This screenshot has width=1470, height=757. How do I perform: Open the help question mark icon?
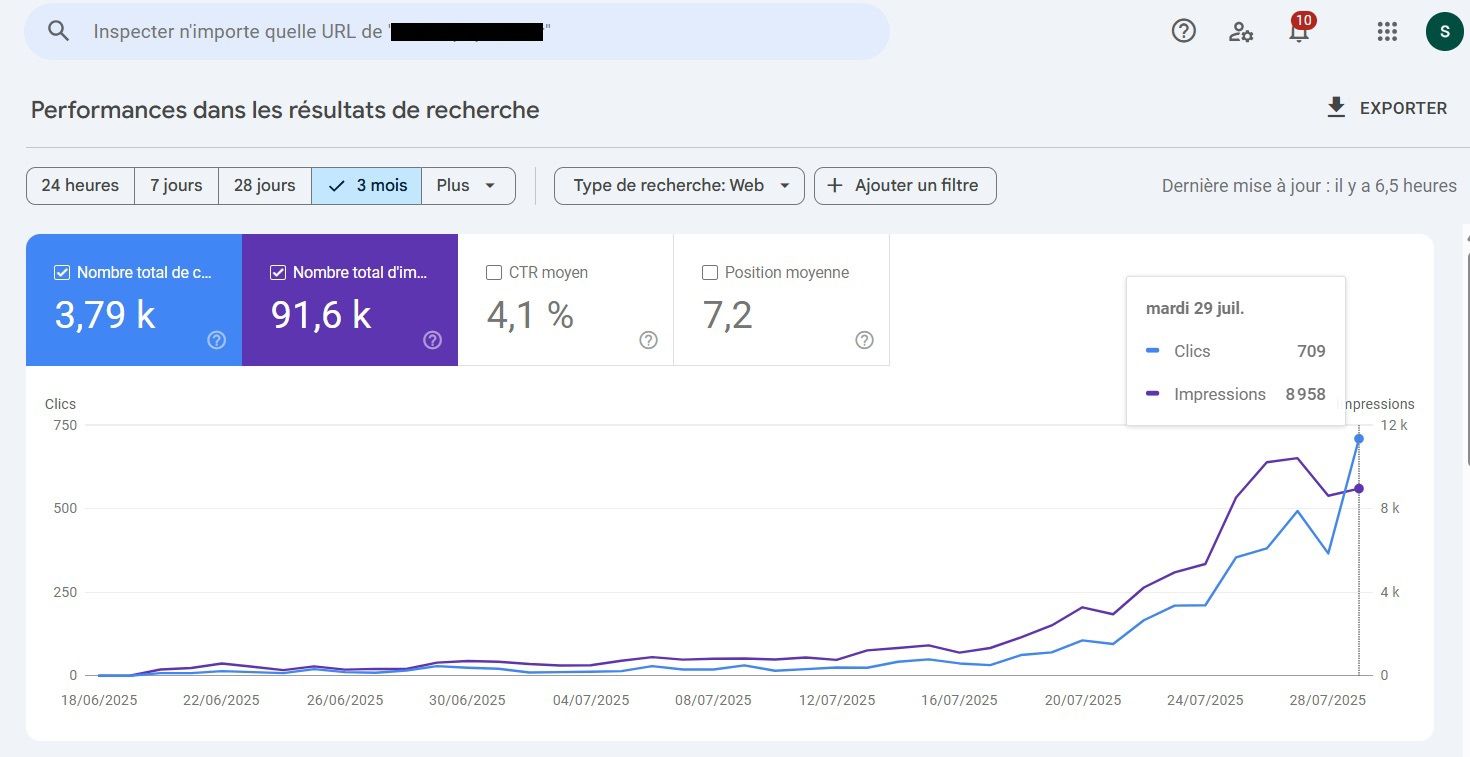click(x=1183, y=31)
